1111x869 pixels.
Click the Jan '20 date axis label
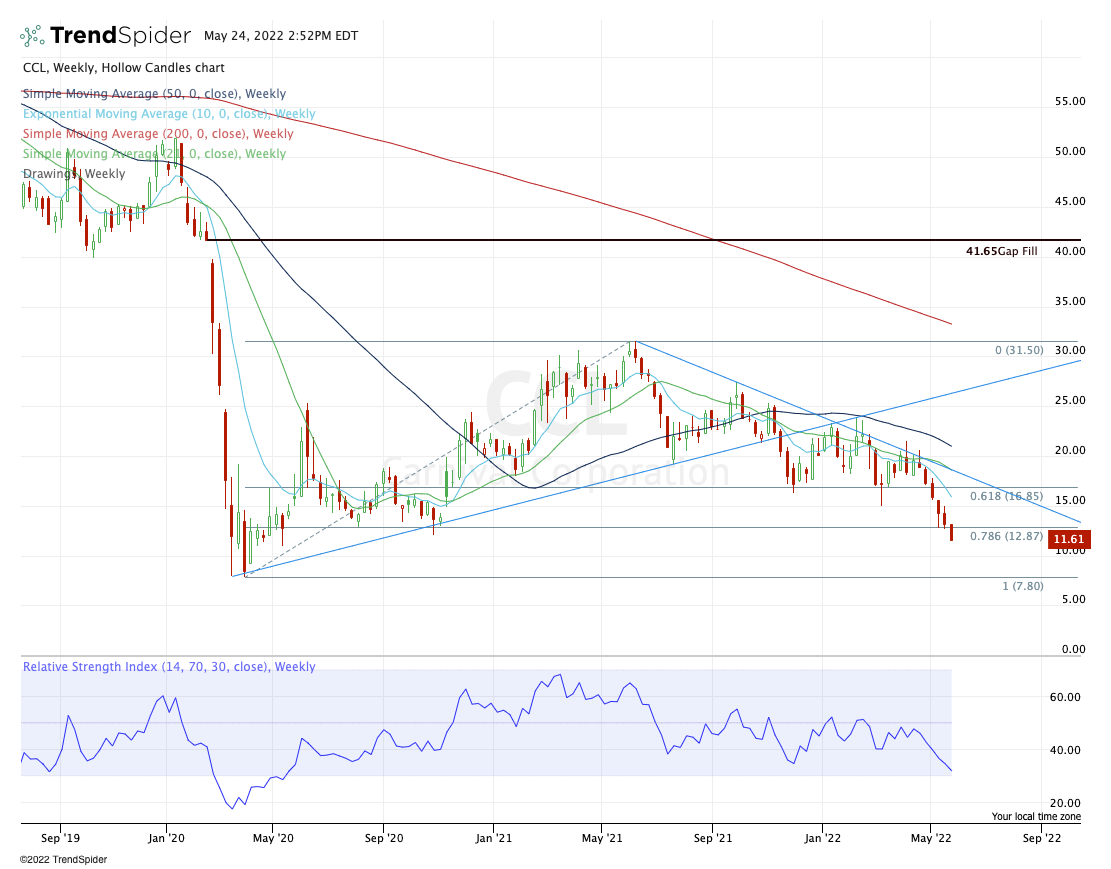click(x=167, y=839)
